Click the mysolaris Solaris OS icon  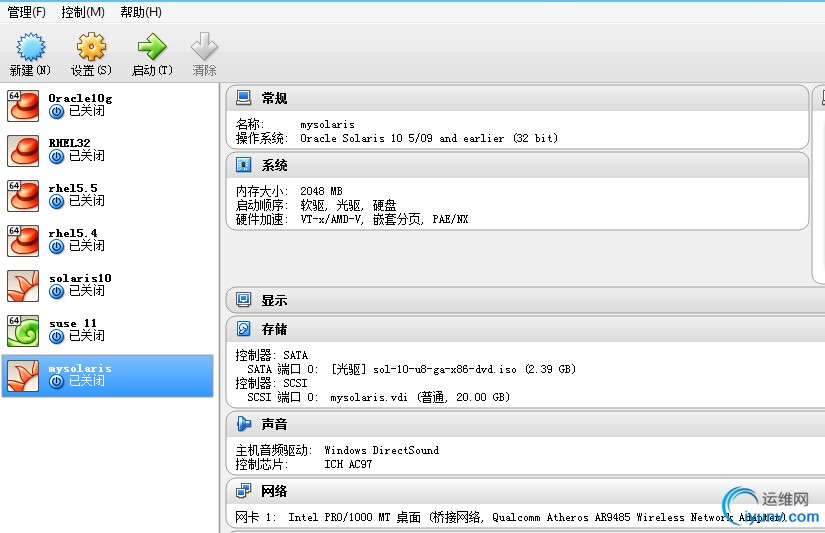(x=23, y=376)
